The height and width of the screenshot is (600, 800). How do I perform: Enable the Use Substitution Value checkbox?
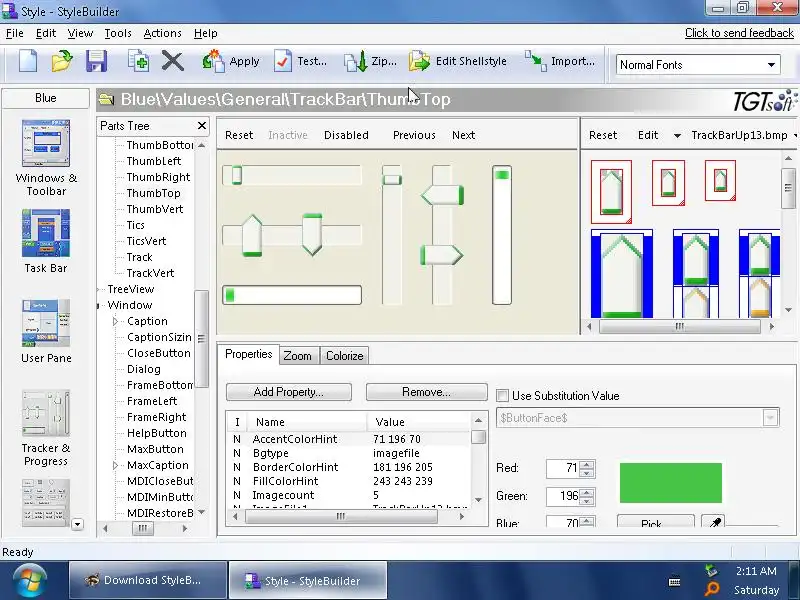(x=503, y=395)
